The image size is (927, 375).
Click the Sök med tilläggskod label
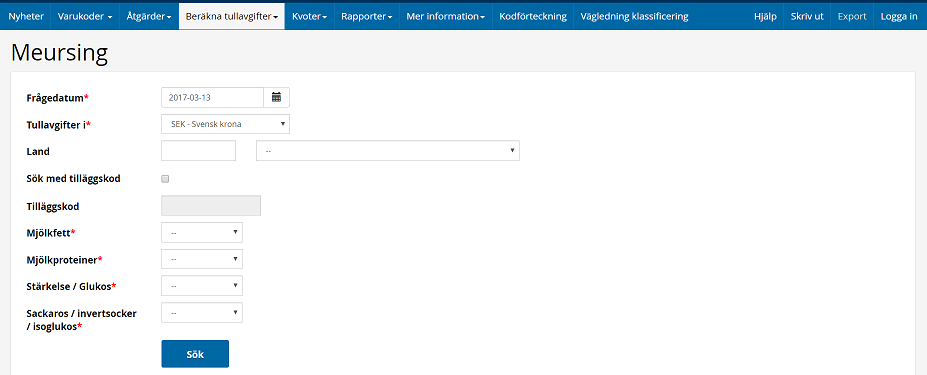point(73,178)
